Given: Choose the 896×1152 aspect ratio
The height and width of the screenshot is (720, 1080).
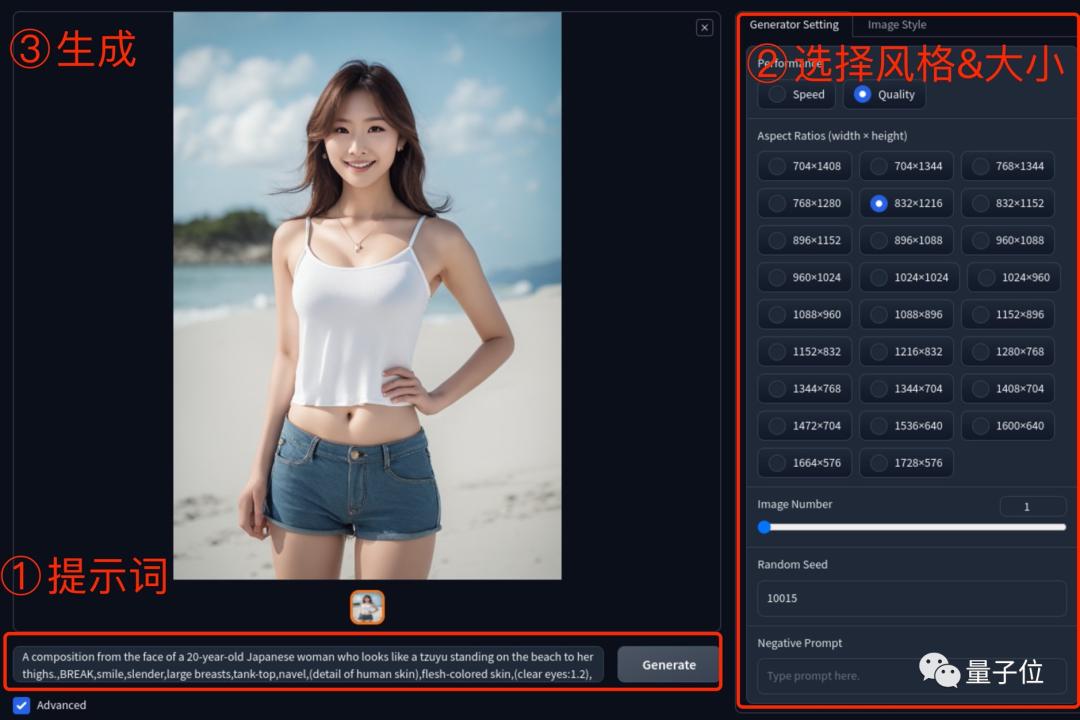Looking at the screenshot, I should pyautogui.click(x=804, y=240).
